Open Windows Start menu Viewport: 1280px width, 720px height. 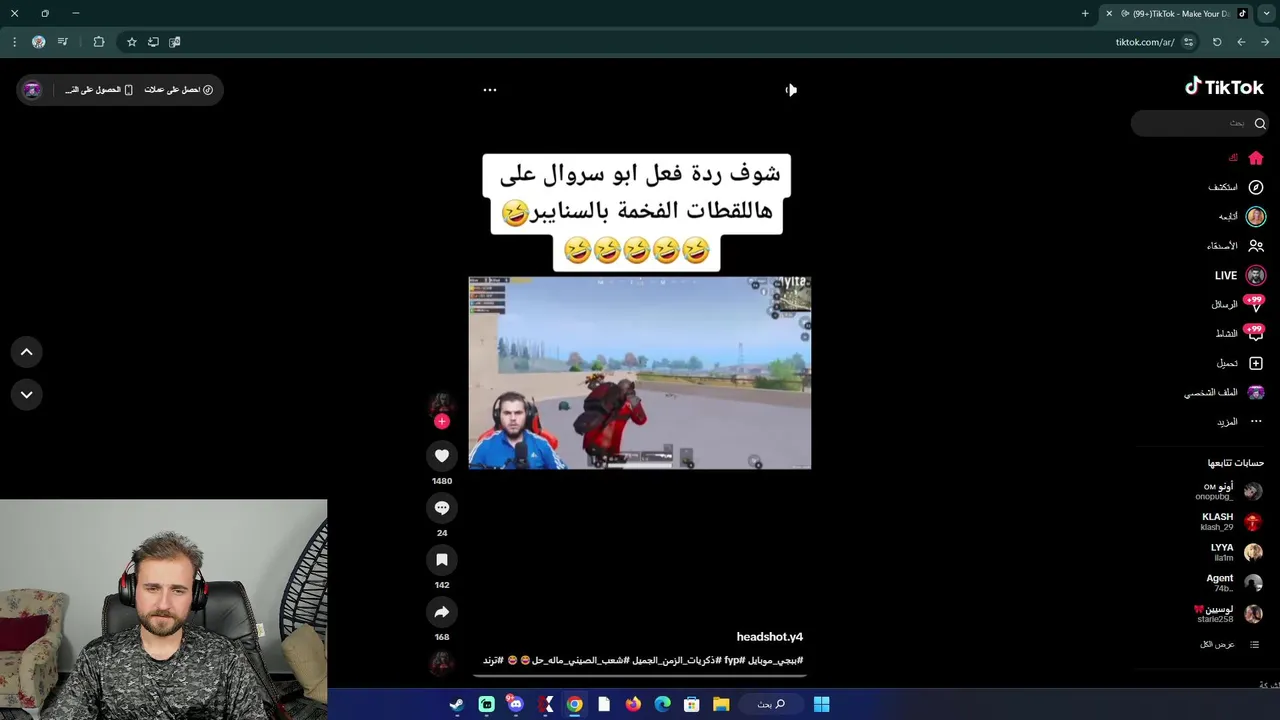click(x=821, y=705)
